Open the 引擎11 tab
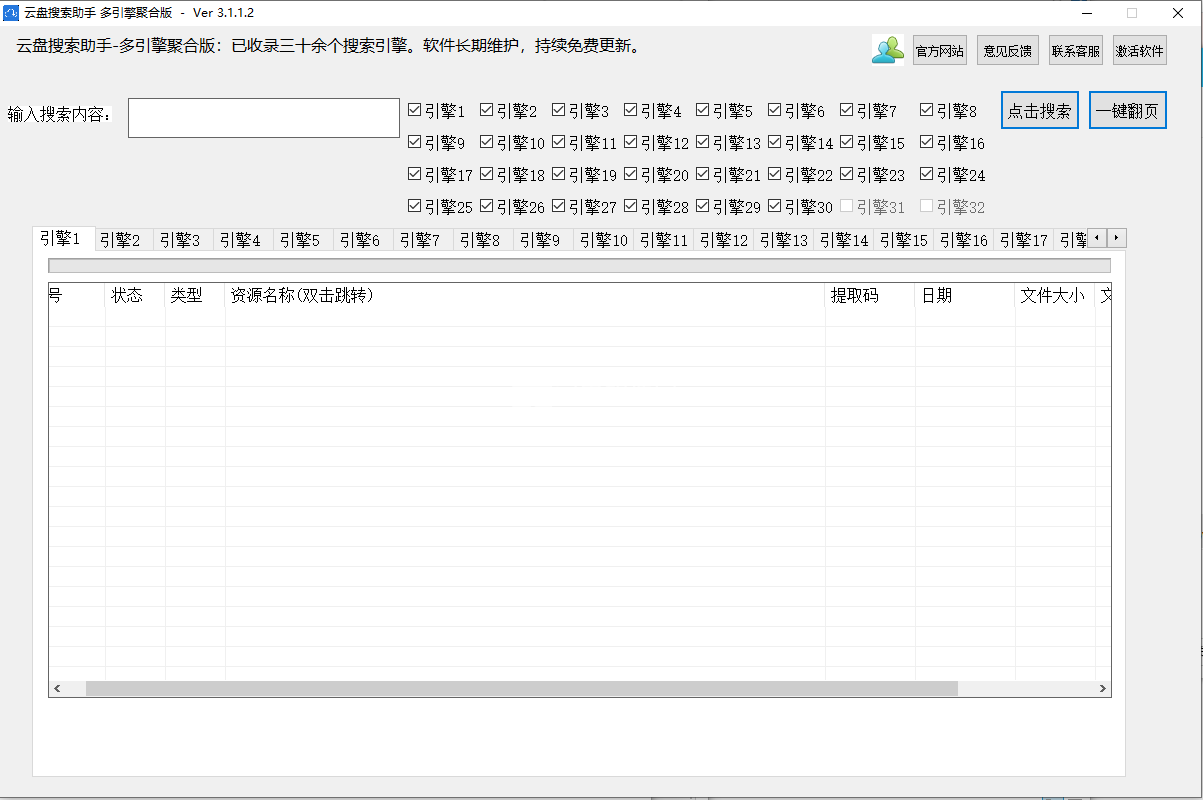The width and height of the screenshot is (1203, 800). coord(664,240)
